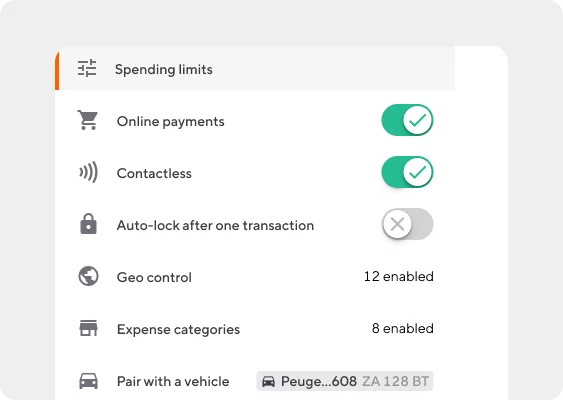Click the spending limits sliders icon

click(87, 68)
